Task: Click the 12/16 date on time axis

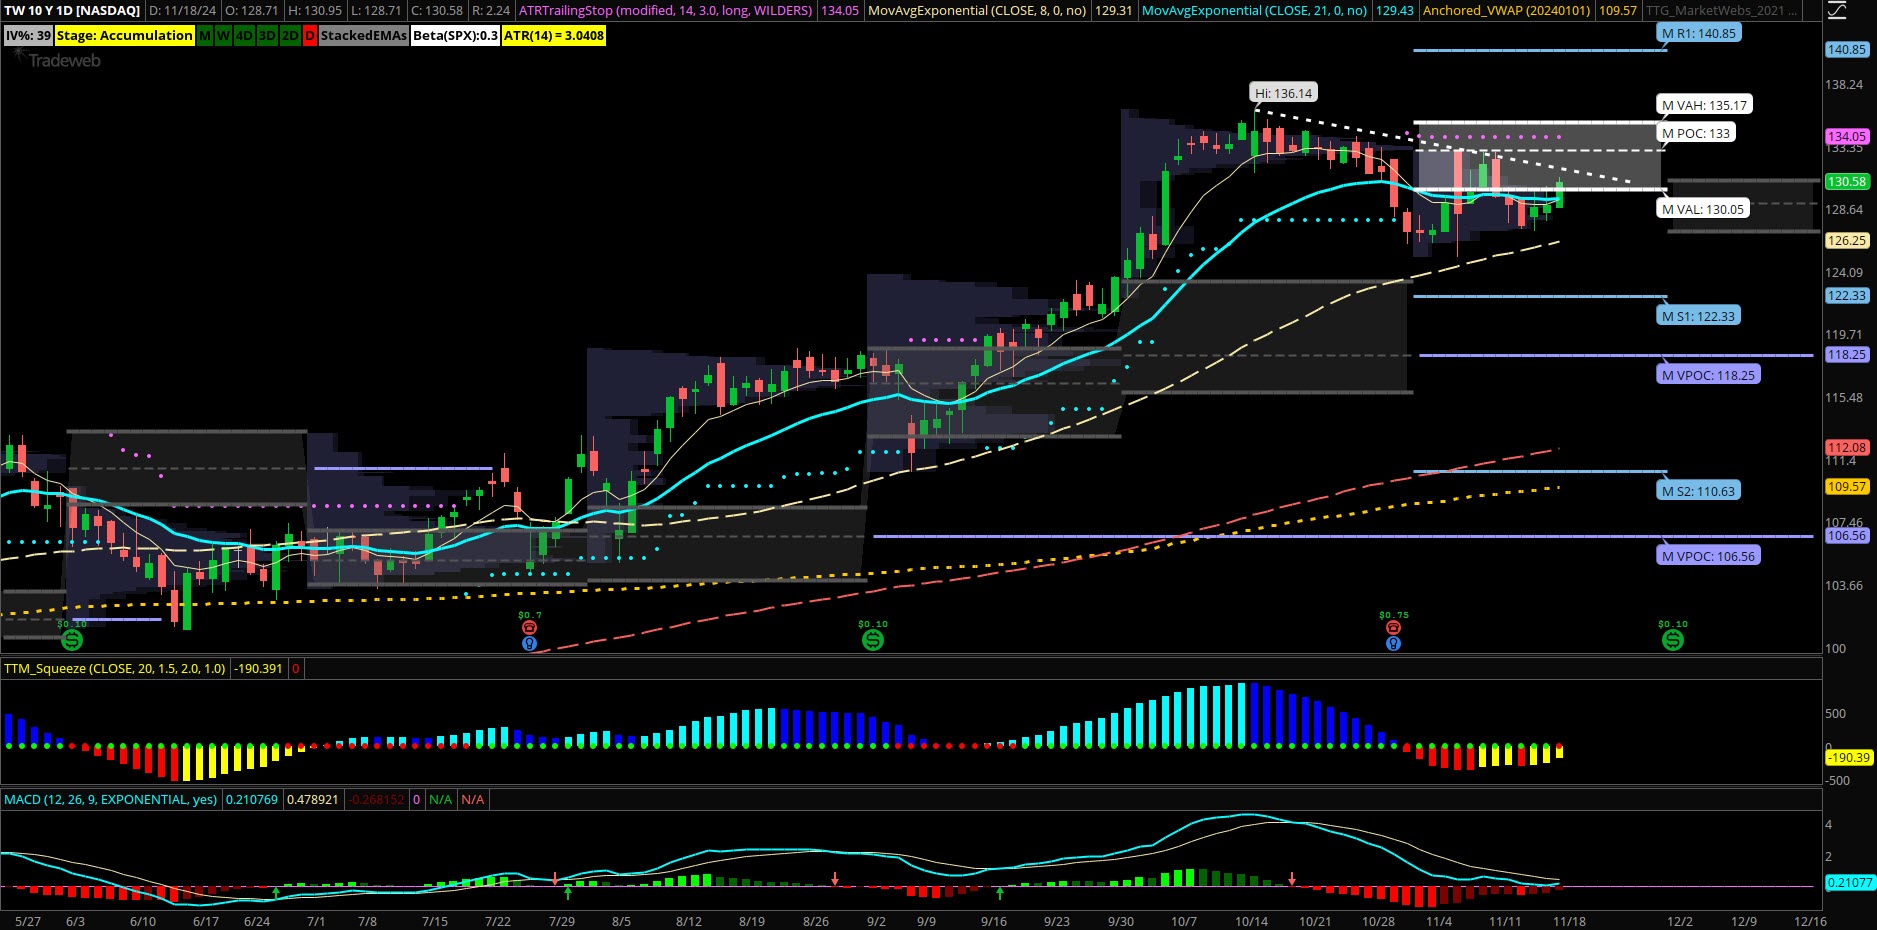Action: (x=1810, y=921)
